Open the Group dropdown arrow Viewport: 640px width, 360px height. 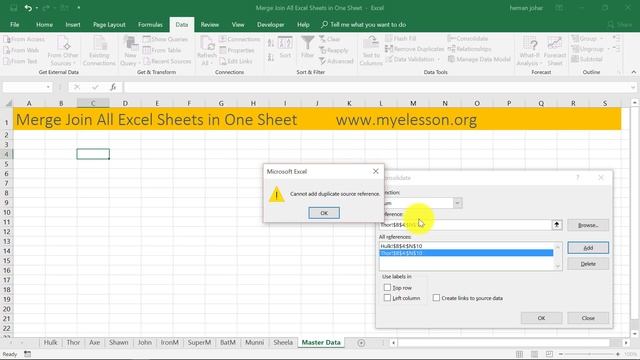tap(602, 38)
